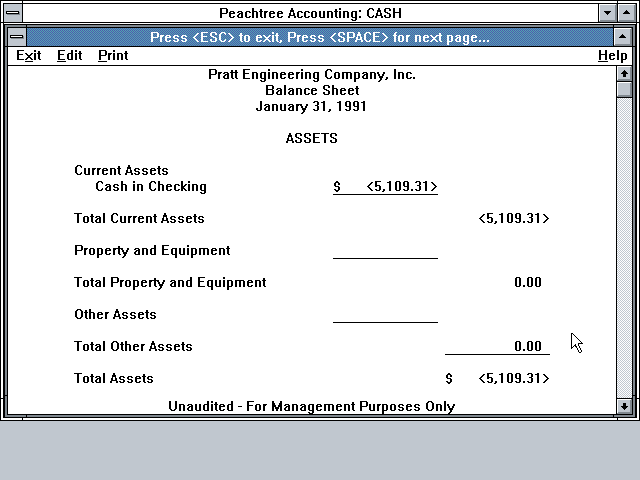Click Total Other Assets value 0.00

point(528,347)
